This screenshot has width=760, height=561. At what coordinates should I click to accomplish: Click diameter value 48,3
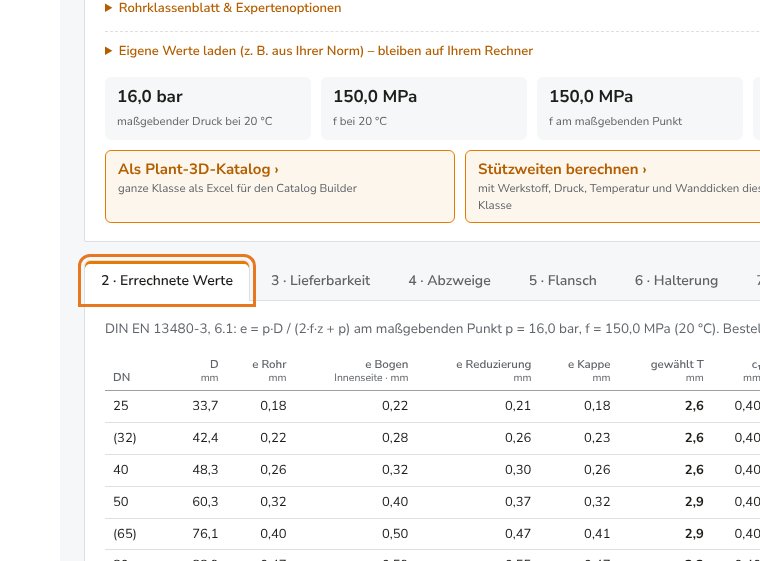click(x=205, y=469)
